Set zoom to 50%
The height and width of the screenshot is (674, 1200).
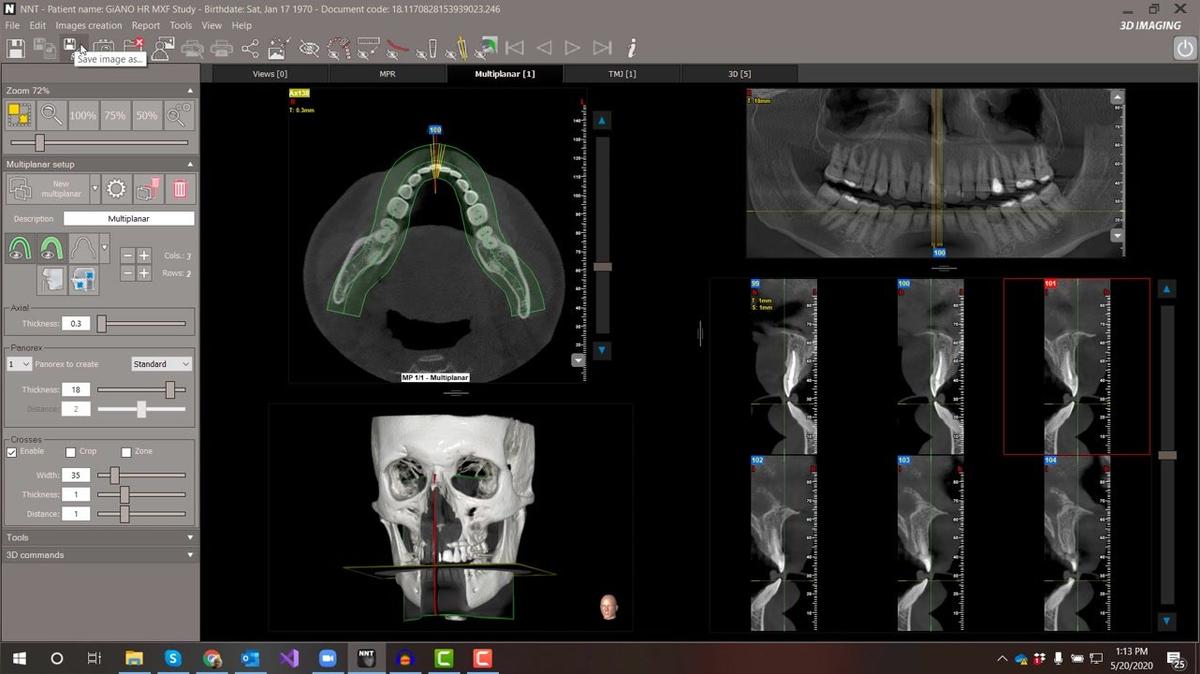click(x=147, y=115)
